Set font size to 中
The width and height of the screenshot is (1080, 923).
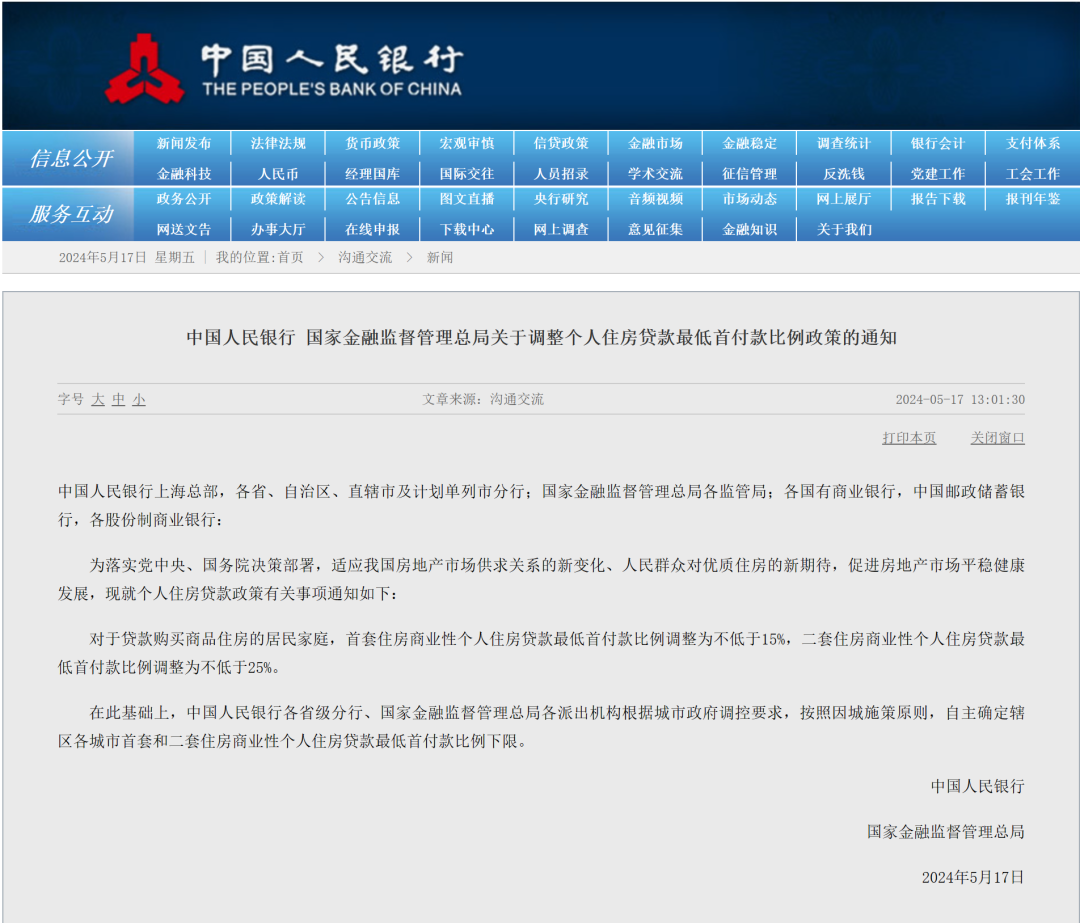pyautogui.click(x=118, y=400)
